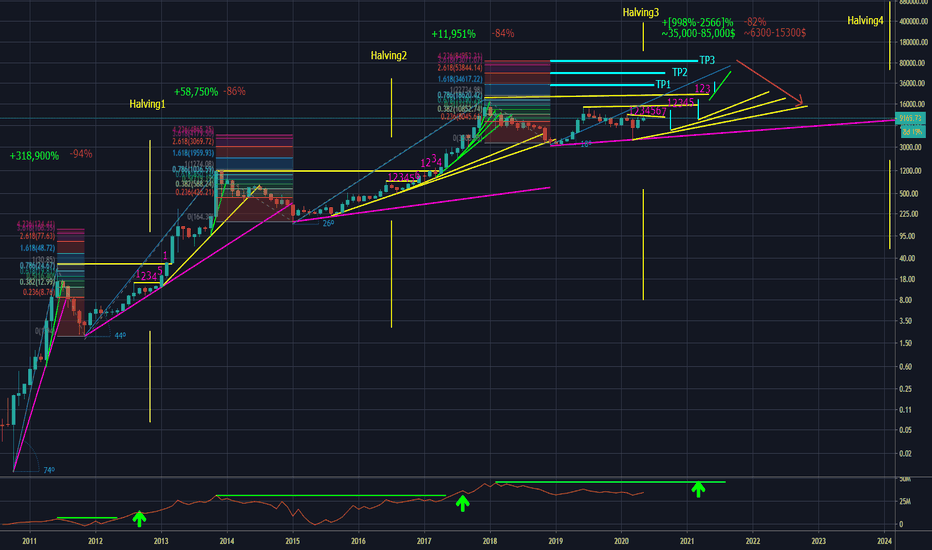
Task: Click "180000.00" on the price axis
Action: (912, 42)
